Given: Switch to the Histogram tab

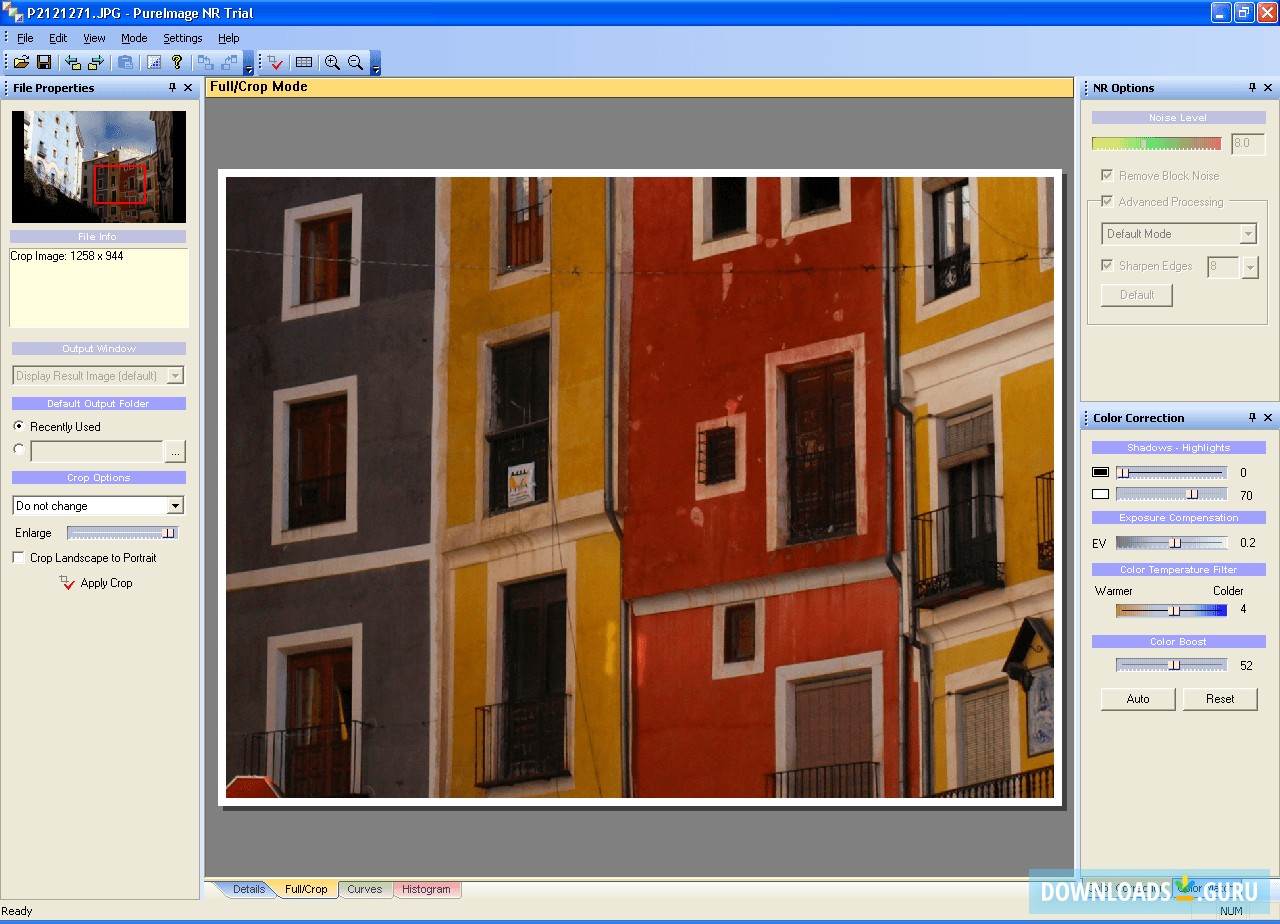Looking at the screenshot, I should [x=427, y=889].
